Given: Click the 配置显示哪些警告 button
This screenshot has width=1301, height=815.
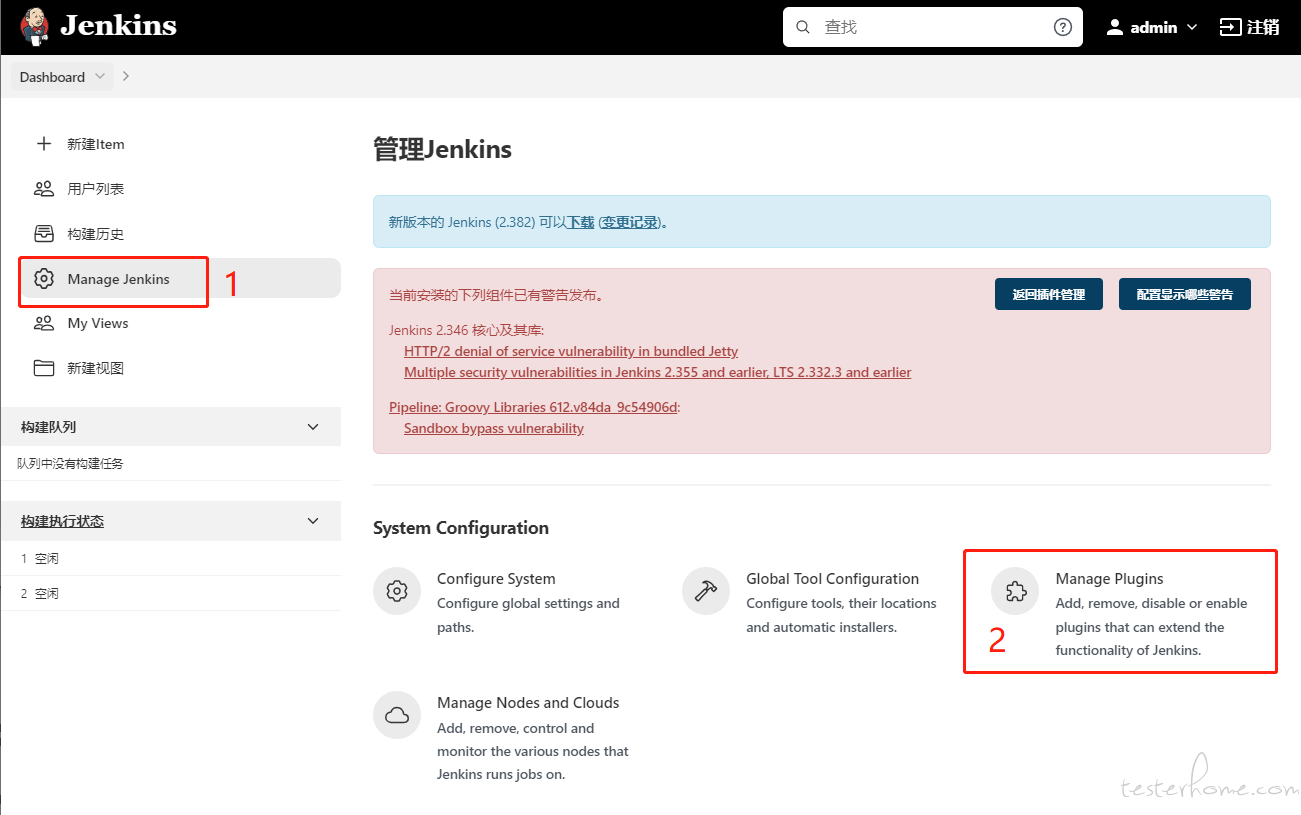Looking at the screenshot, I should tap(1185, 294).
